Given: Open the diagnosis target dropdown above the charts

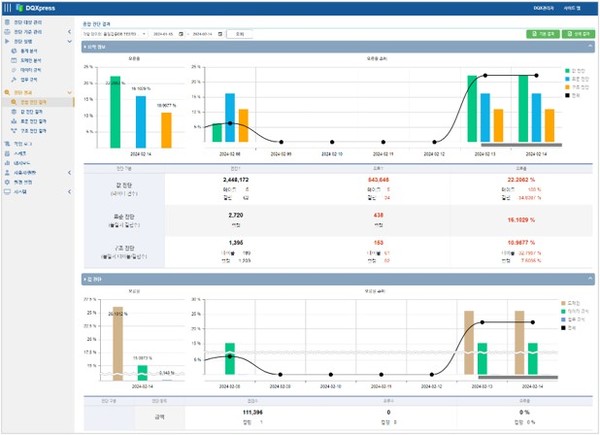Looking at the screenshot, I should [x=115, y=33].
